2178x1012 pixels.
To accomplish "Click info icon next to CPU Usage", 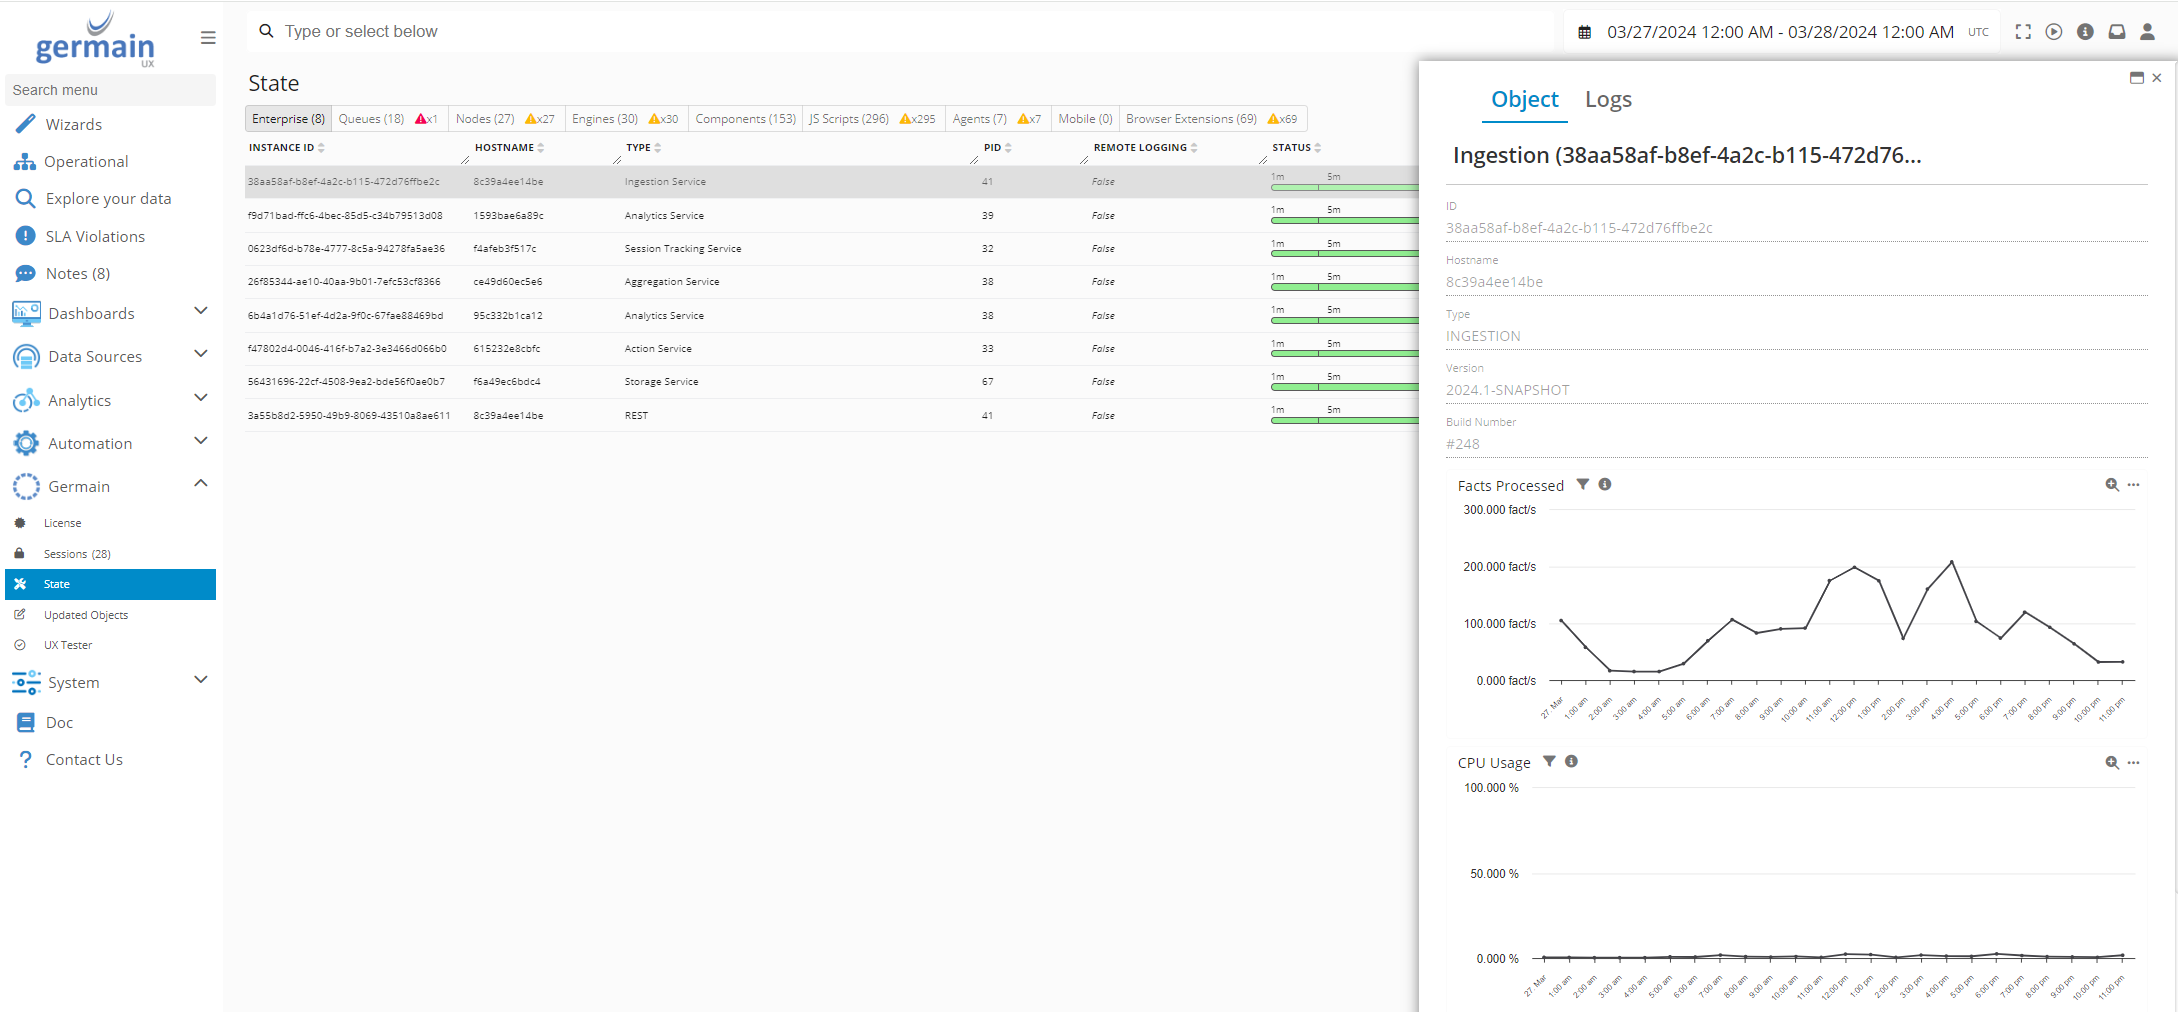I will [x=1571, y=762].
